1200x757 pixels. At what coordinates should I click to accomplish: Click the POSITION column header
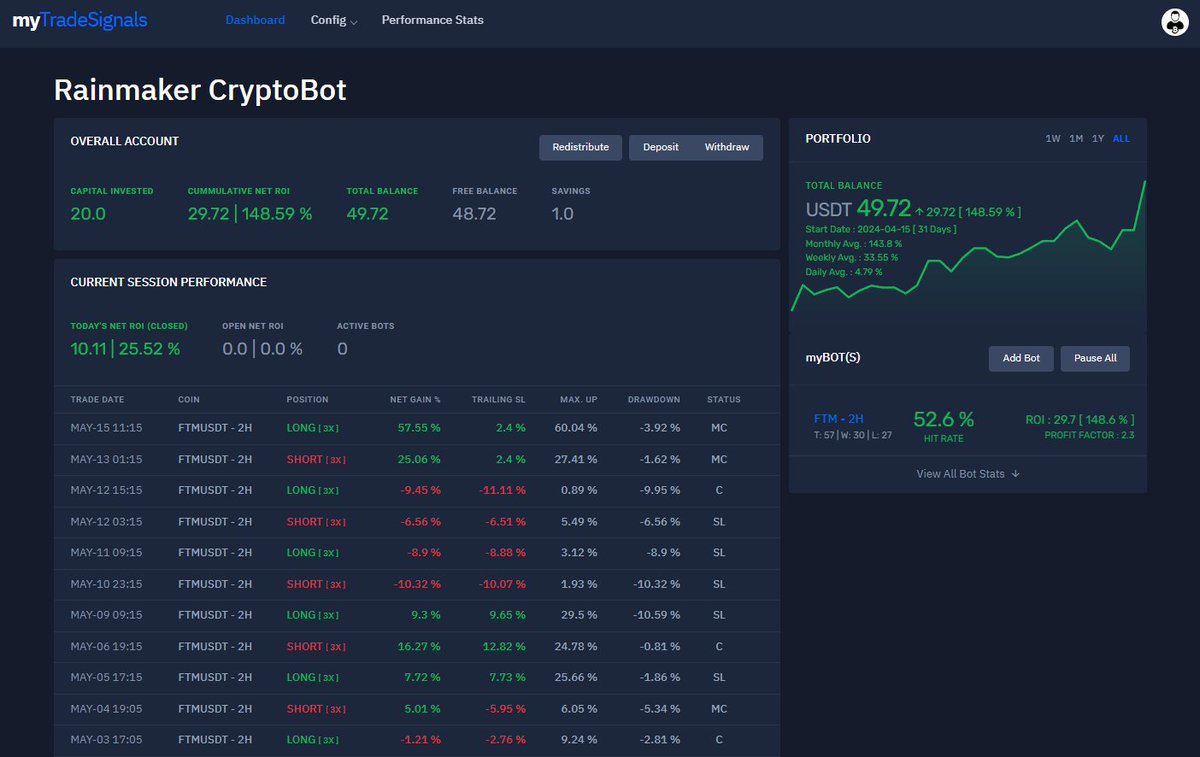click(x=307, y=400)
